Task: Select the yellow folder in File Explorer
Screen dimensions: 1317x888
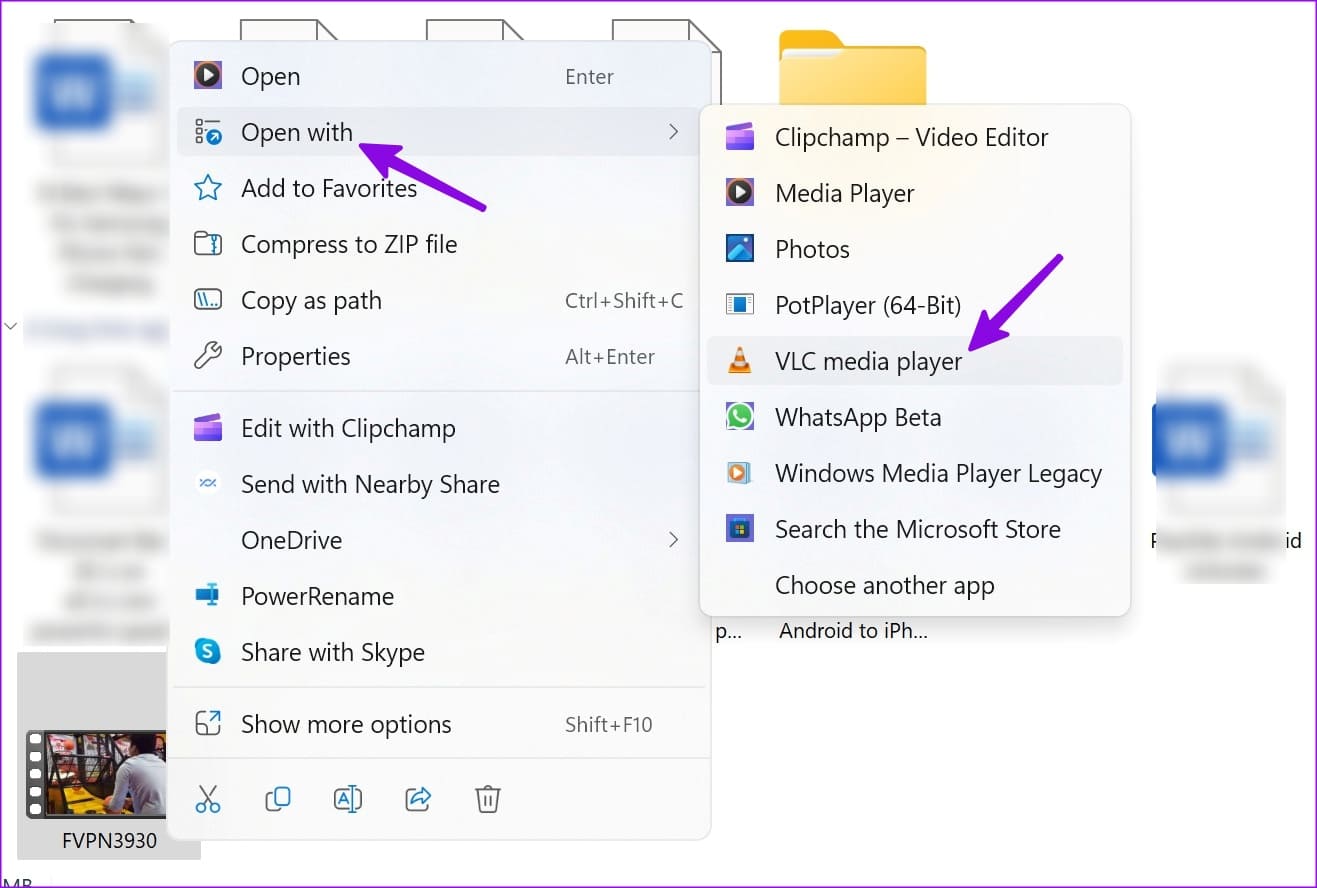Action: click(852, 66)
